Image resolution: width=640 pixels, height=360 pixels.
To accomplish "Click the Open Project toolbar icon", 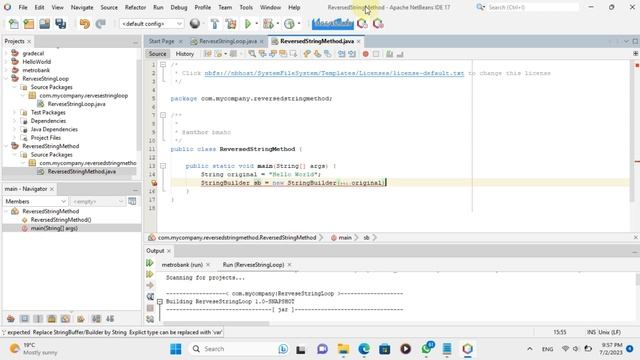I will (44, 24).
